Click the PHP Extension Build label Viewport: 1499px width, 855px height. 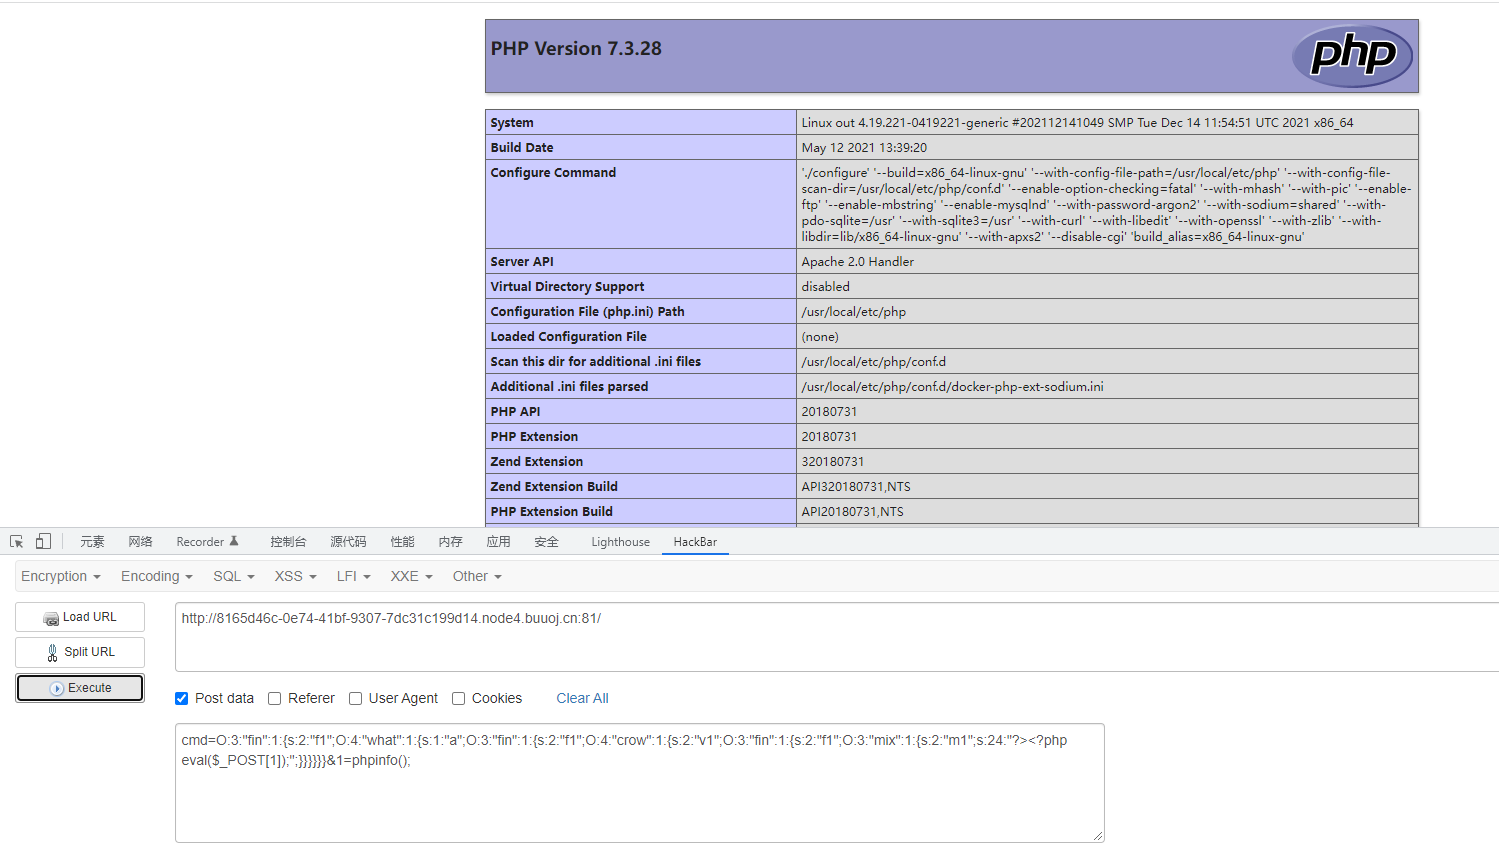[x=551, y=511]
